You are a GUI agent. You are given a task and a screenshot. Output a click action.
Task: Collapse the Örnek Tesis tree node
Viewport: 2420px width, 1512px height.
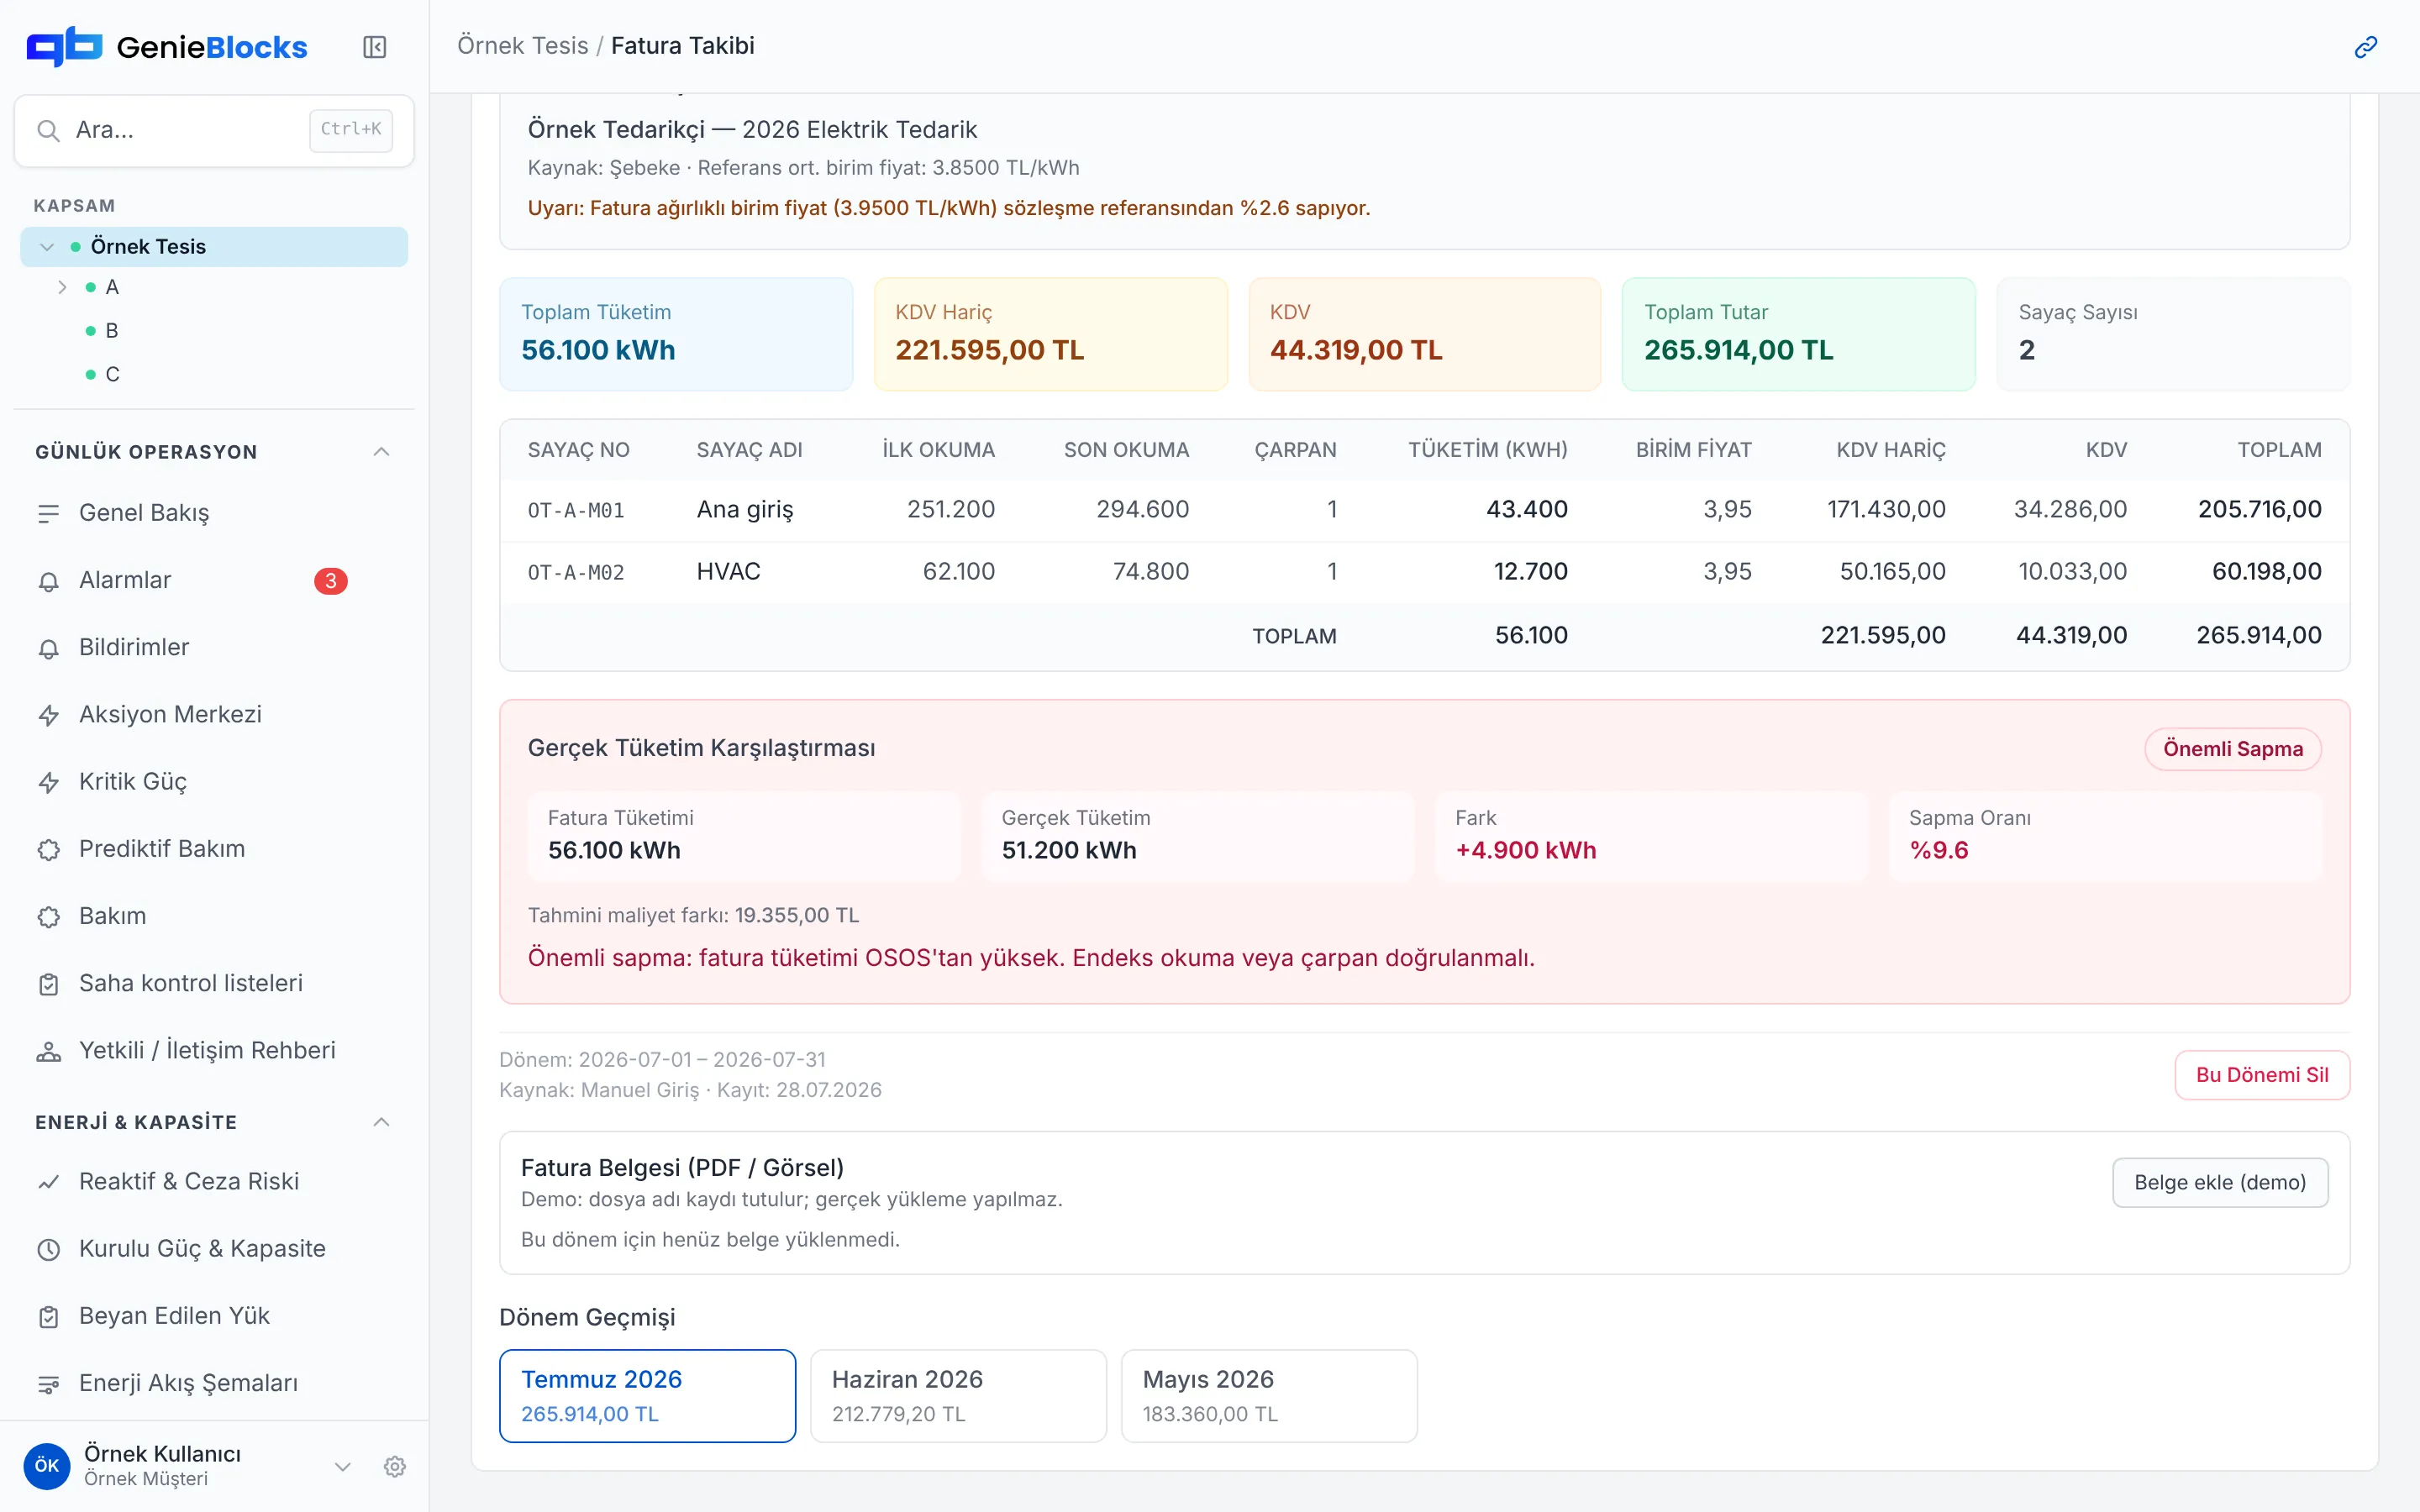pos(46,247)
